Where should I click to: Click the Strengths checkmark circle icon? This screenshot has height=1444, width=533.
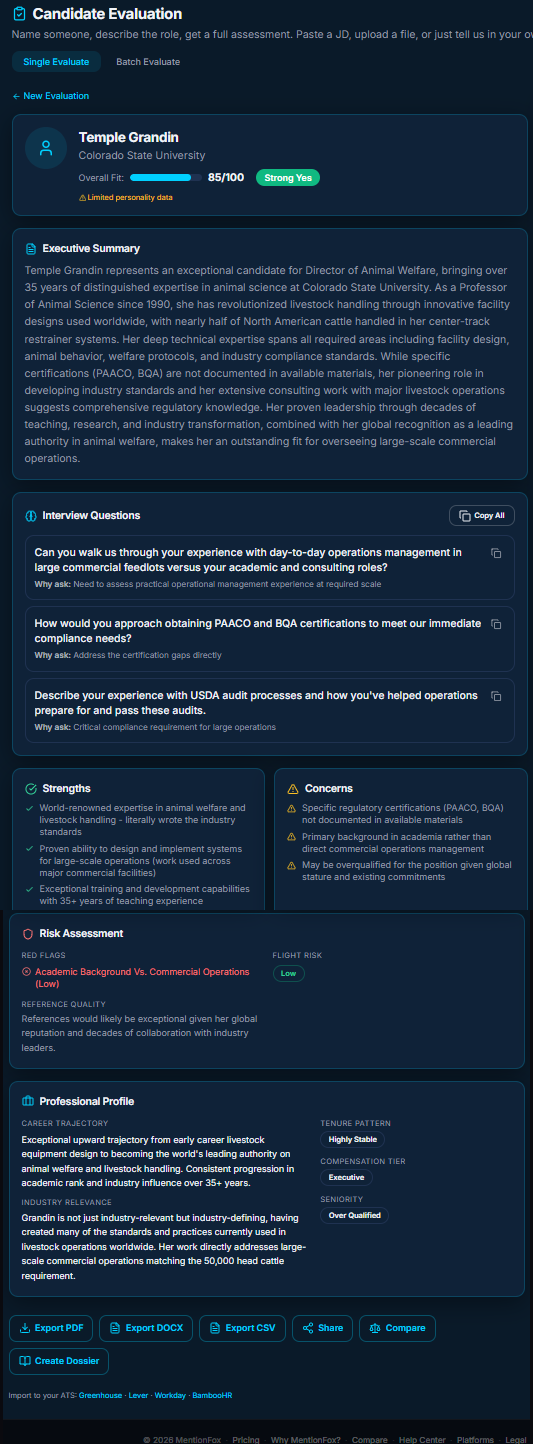pyautogui.click(x=31, y=789)
